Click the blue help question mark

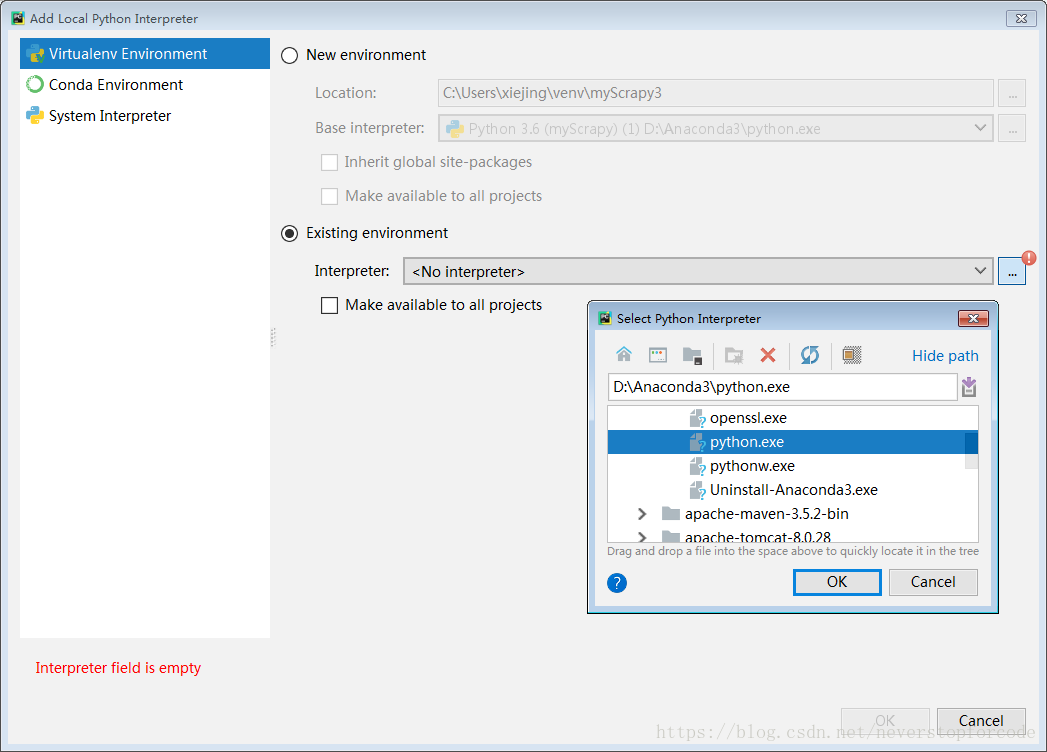(617, 583)
